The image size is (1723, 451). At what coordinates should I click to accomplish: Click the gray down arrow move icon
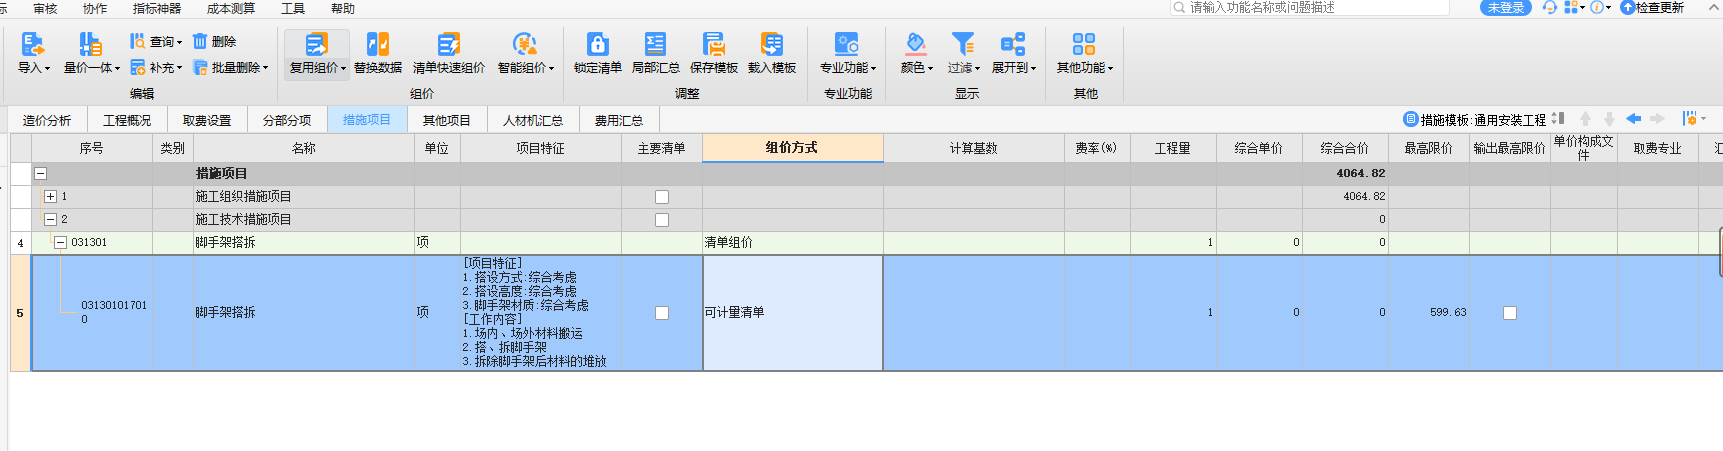pos(1609,119)
